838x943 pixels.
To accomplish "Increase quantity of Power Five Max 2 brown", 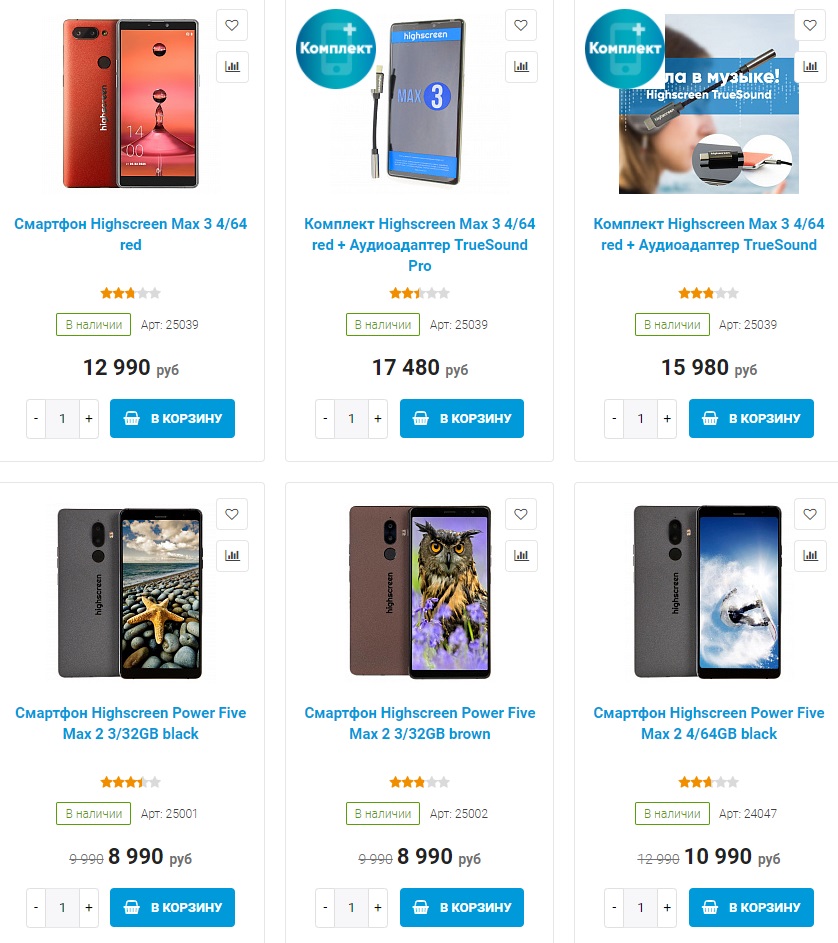I will 378,908.
